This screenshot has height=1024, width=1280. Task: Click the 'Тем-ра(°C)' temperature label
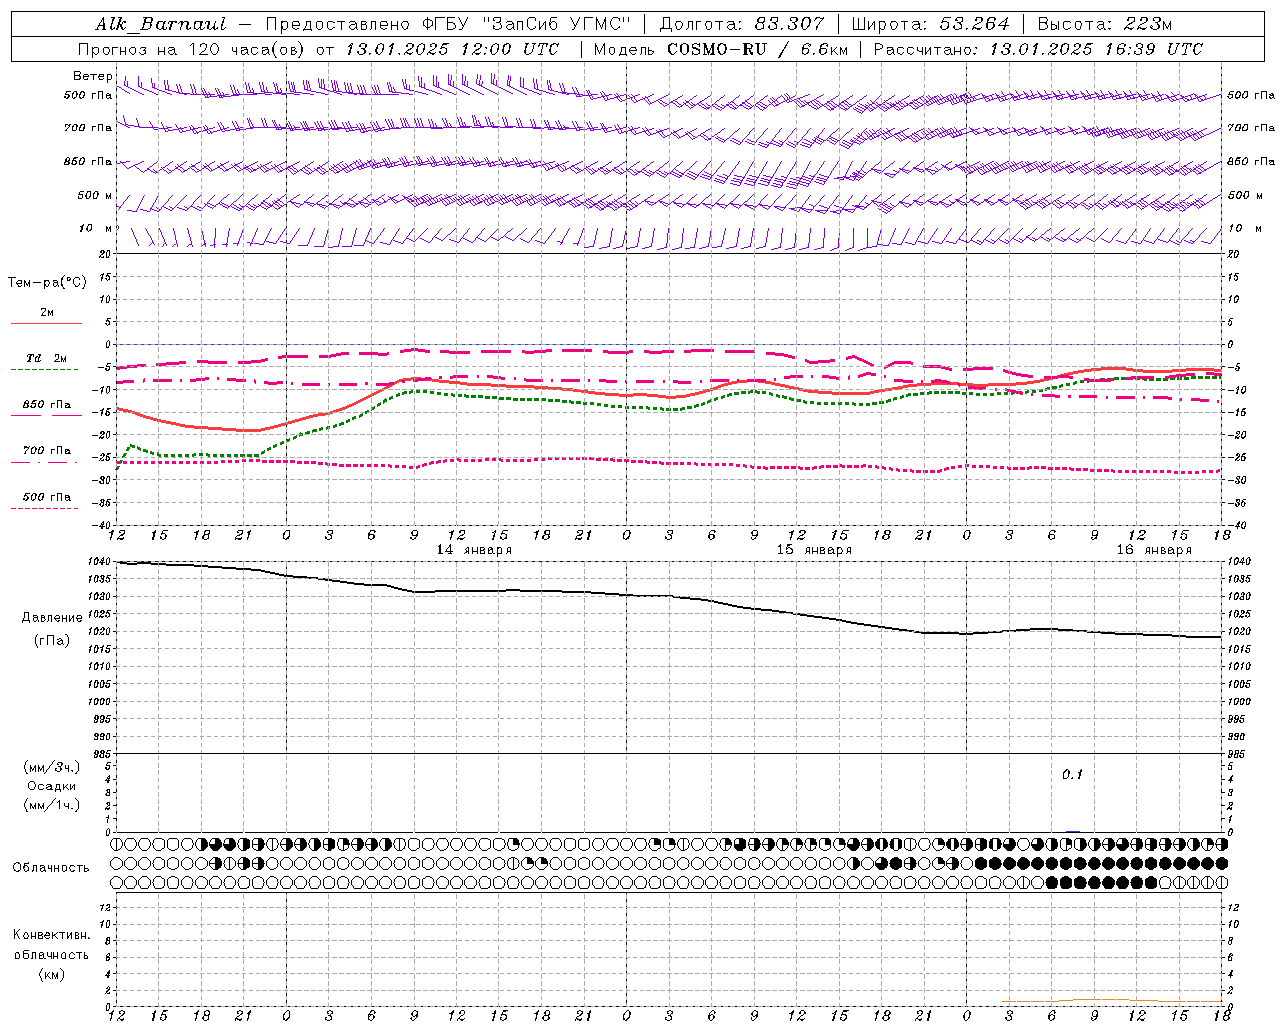(47, 283)
